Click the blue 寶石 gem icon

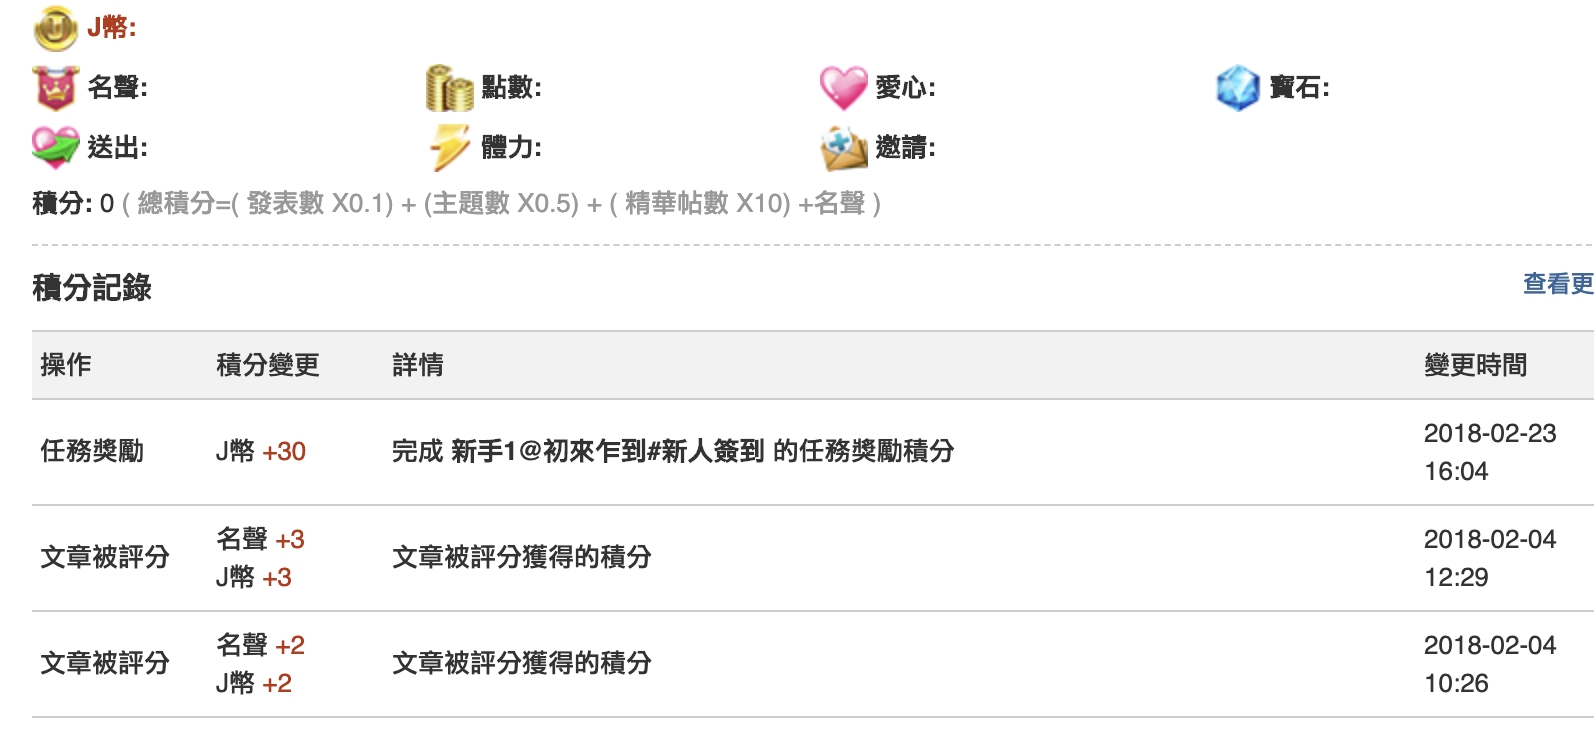(x=1237, y=88)
